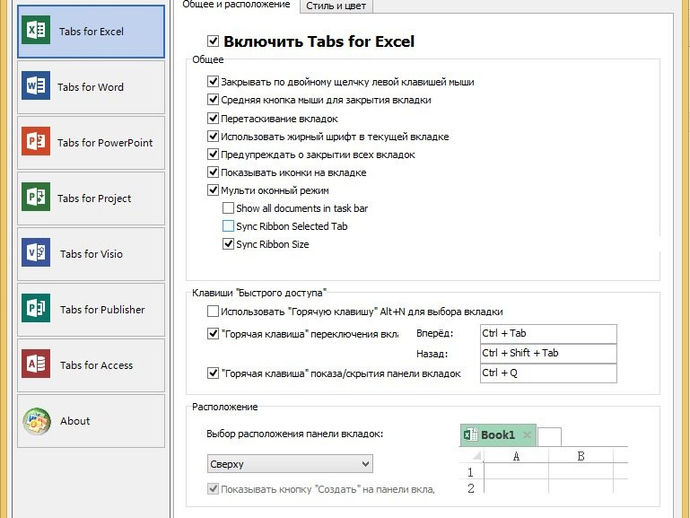Open Tabs for Visio settings
This screenshot has width=690, height=518.
point(91,254)
